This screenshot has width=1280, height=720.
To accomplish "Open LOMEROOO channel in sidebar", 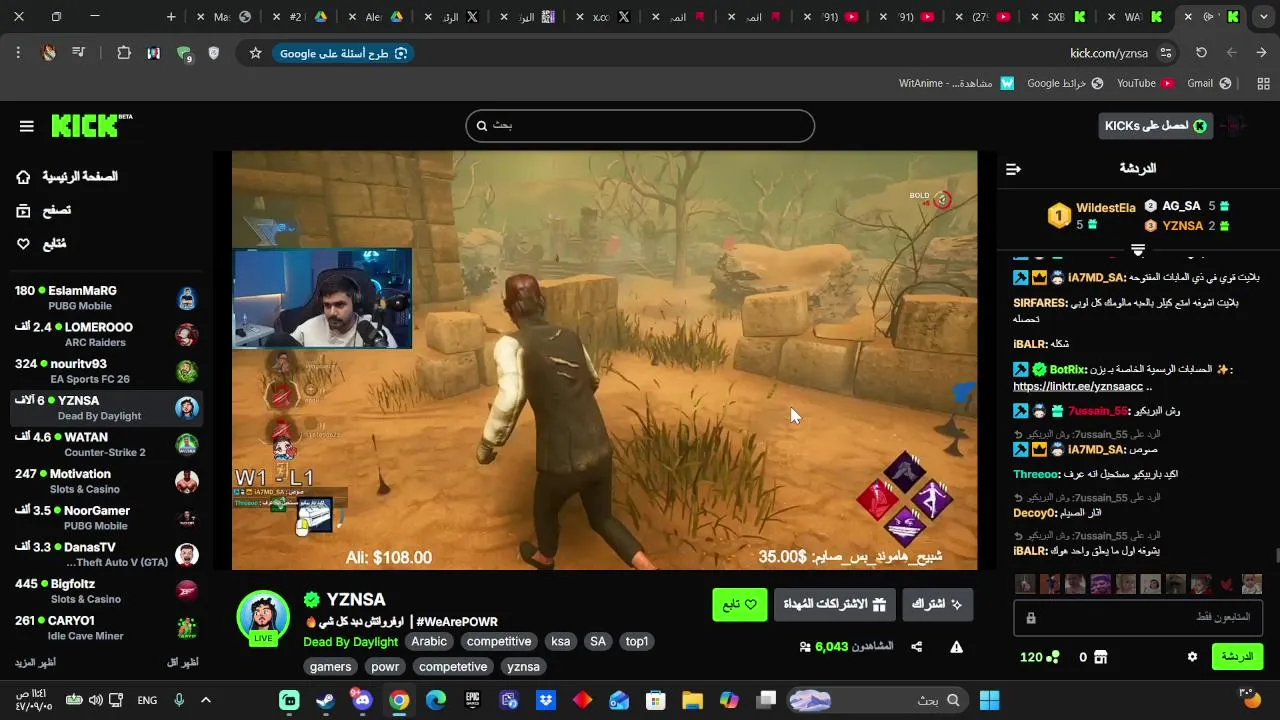I will coord(106,334).
